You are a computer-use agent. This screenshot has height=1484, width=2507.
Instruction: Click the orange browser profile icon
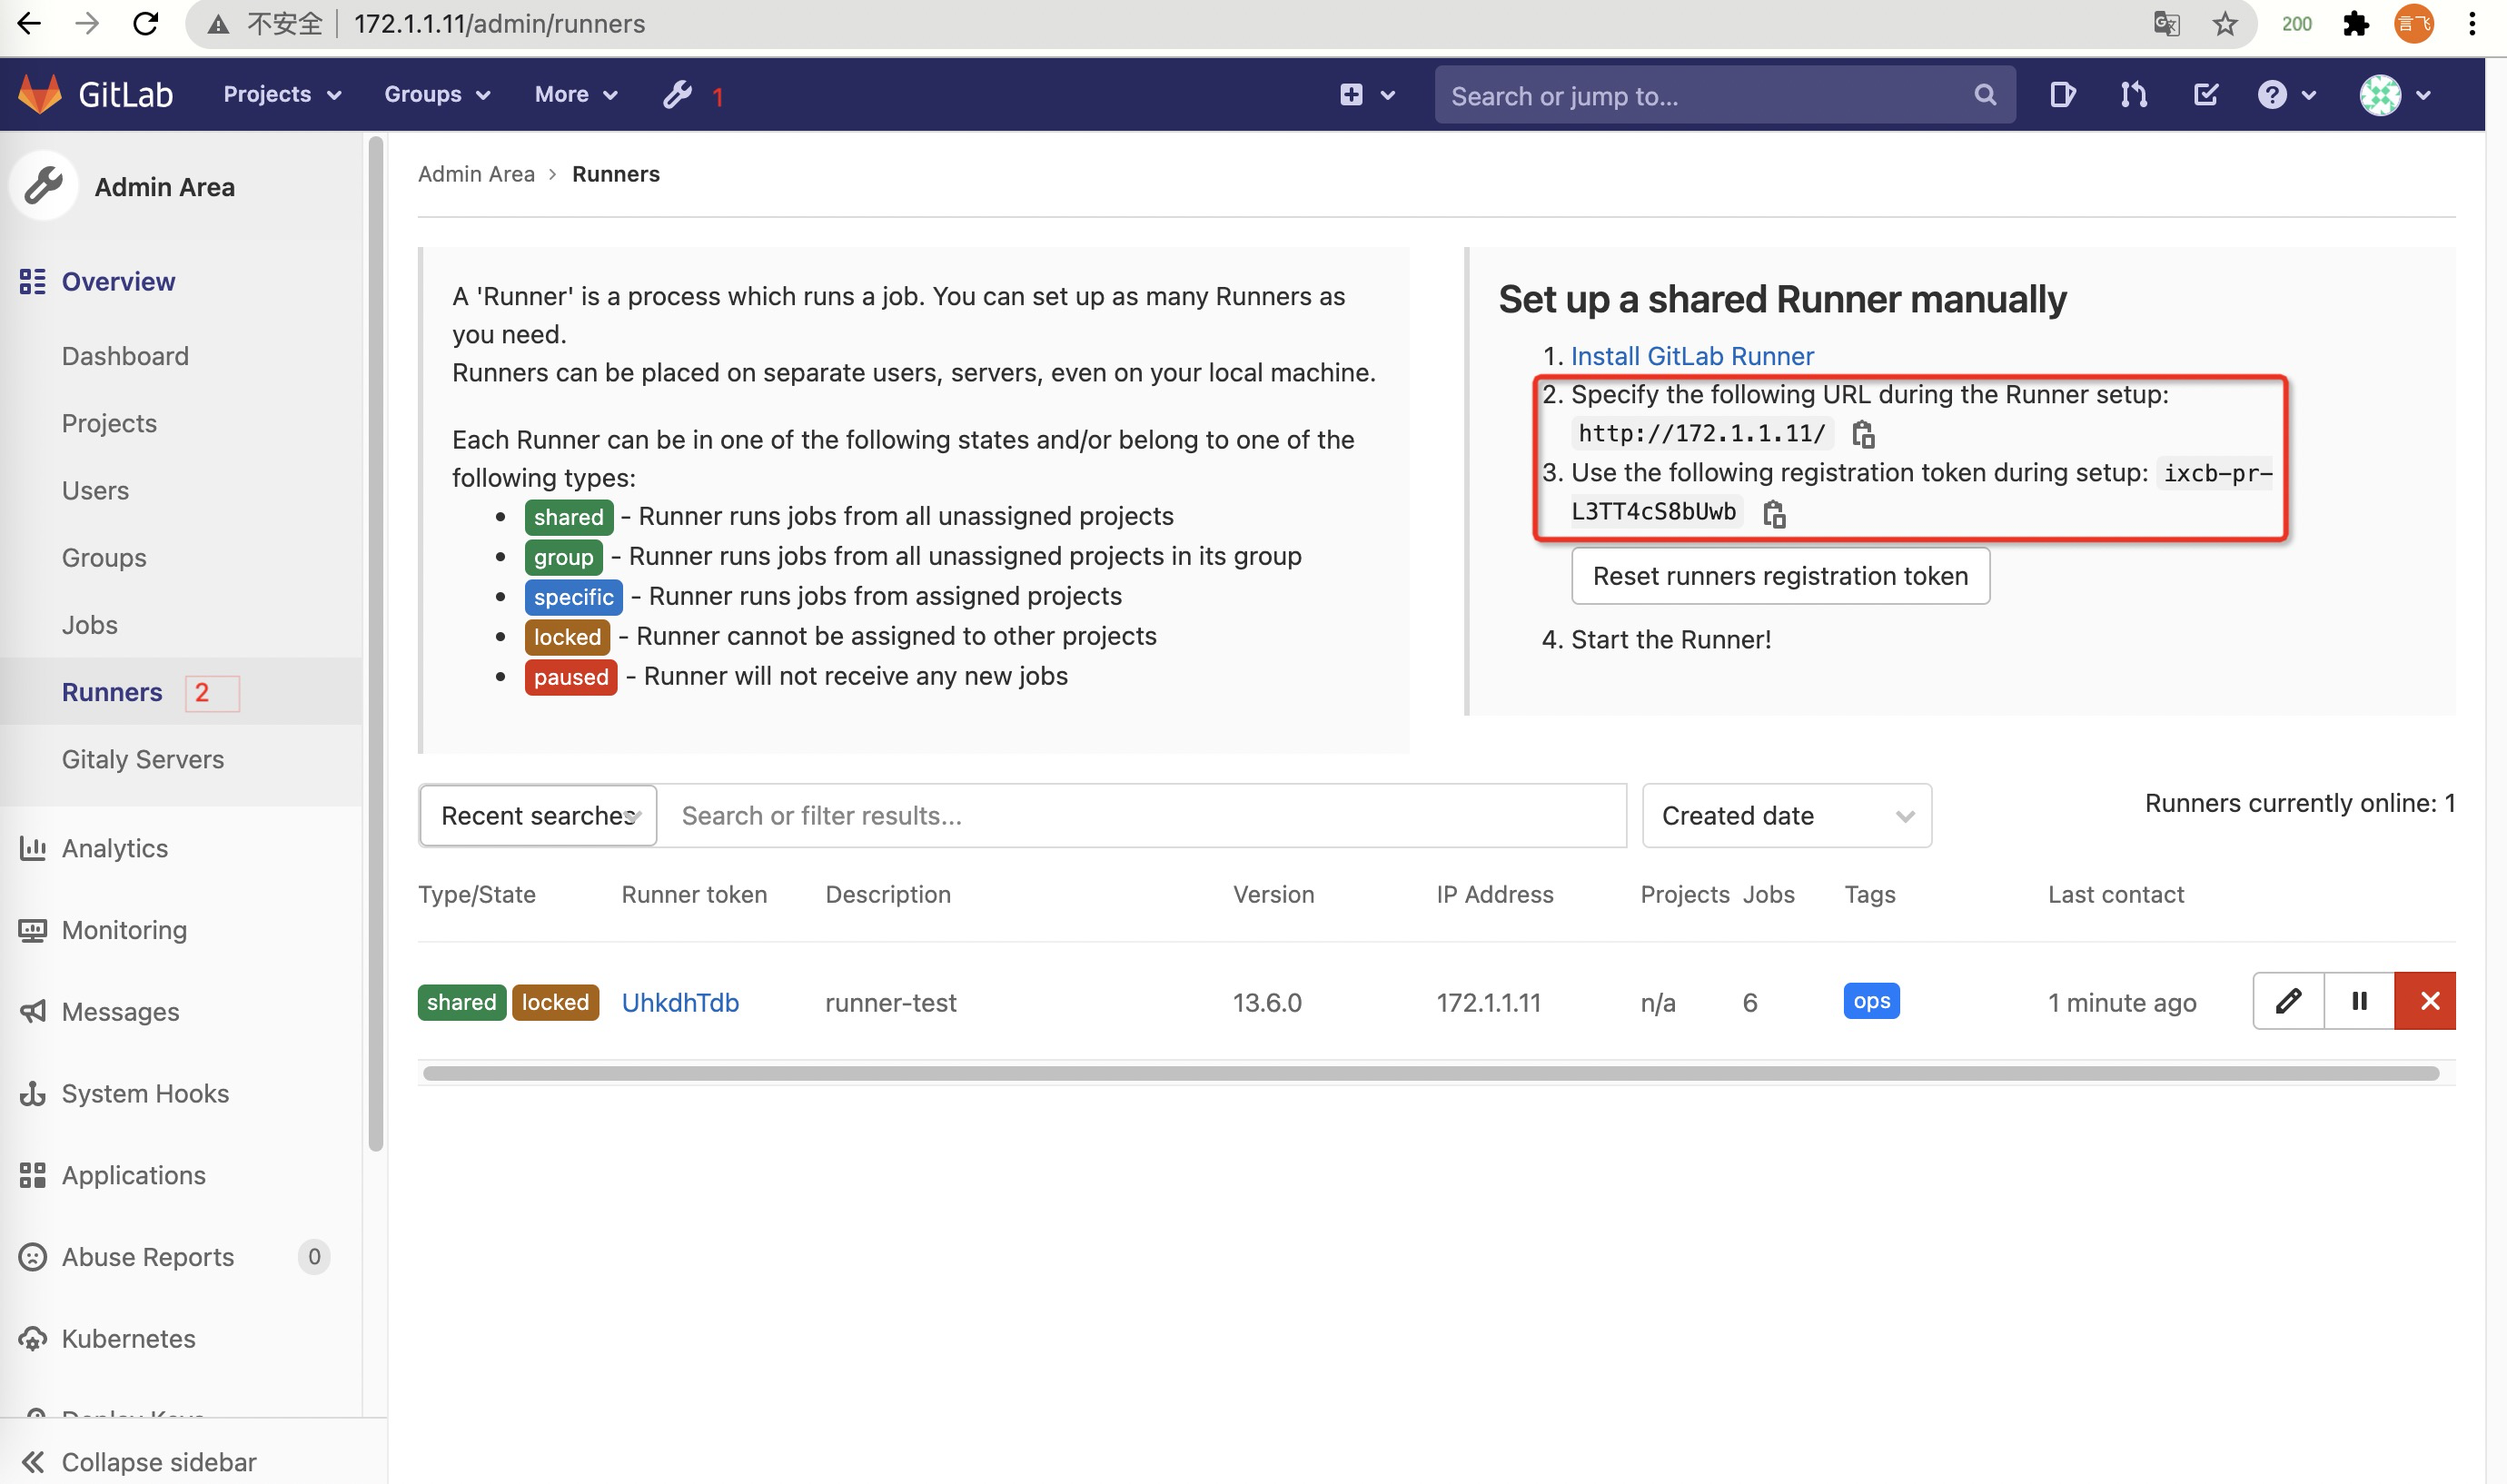[x=2413, y=23]
